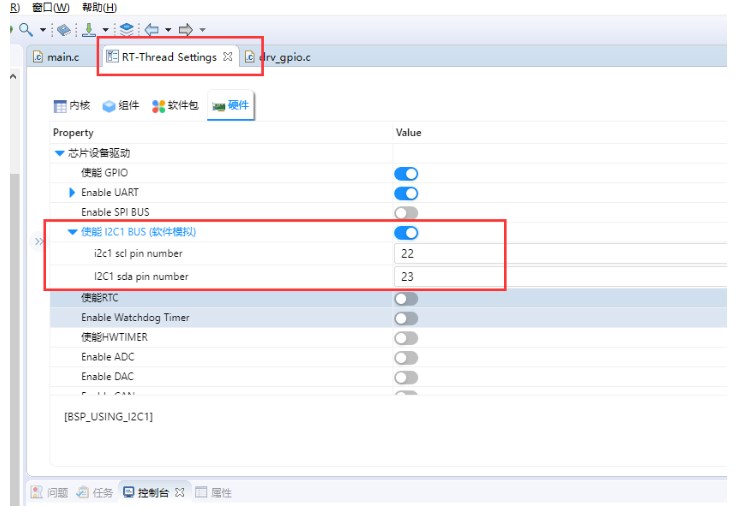The height and width of the screenshot is (507, 738).
Task: Toggle the 使能 I2C1 BUS switch
Action: click(x=406, y=233)
